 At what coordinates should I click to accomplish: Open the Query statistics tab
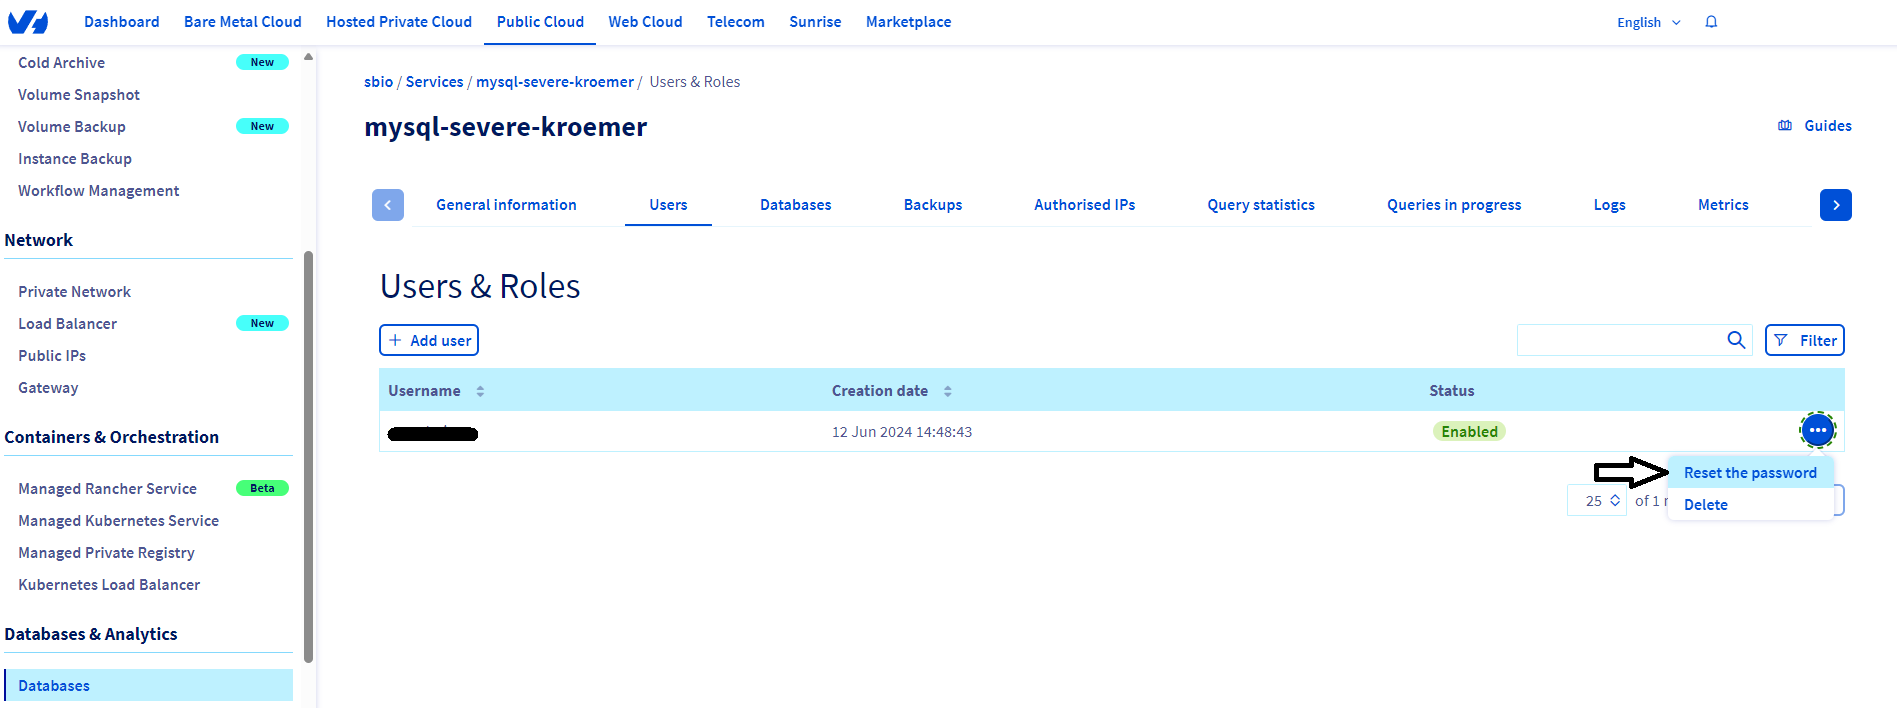1261,205
